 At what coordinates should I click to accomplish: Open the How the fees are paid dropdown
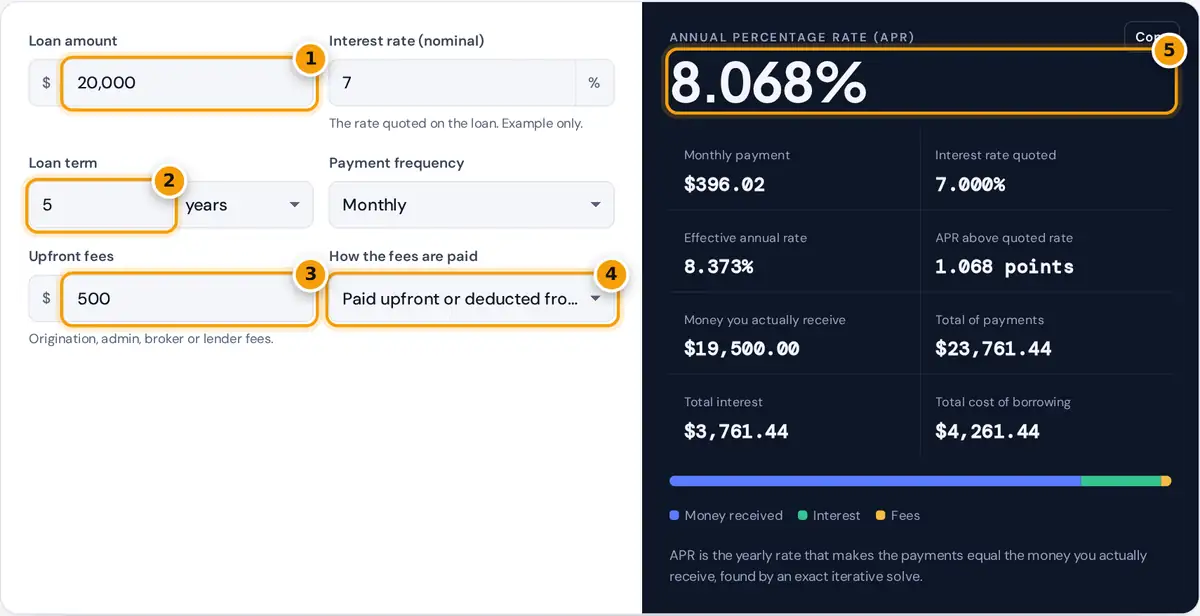(x=472, y=299)
